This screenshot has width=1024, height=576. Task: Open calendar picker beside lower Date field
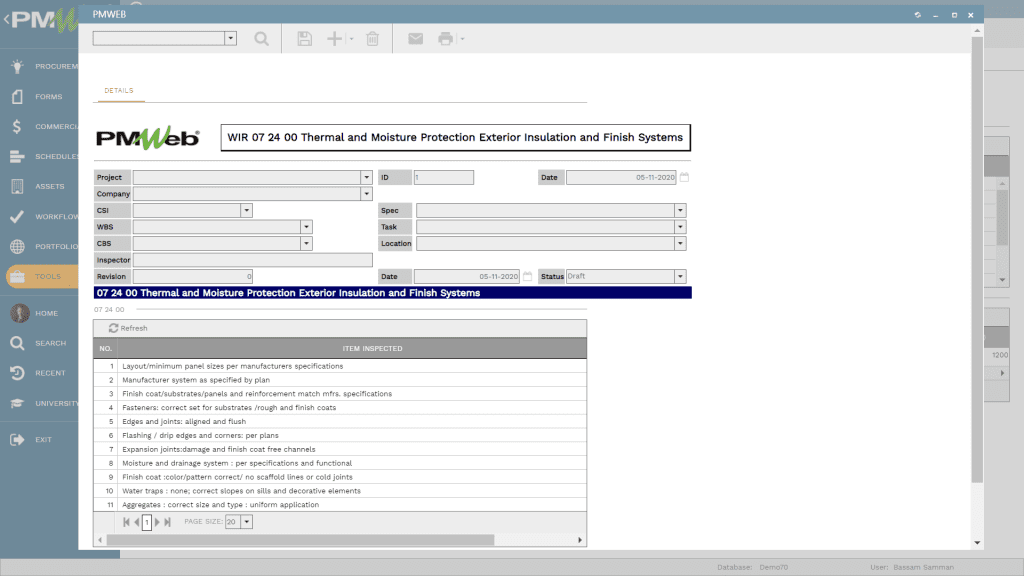[x=528, y=276]
